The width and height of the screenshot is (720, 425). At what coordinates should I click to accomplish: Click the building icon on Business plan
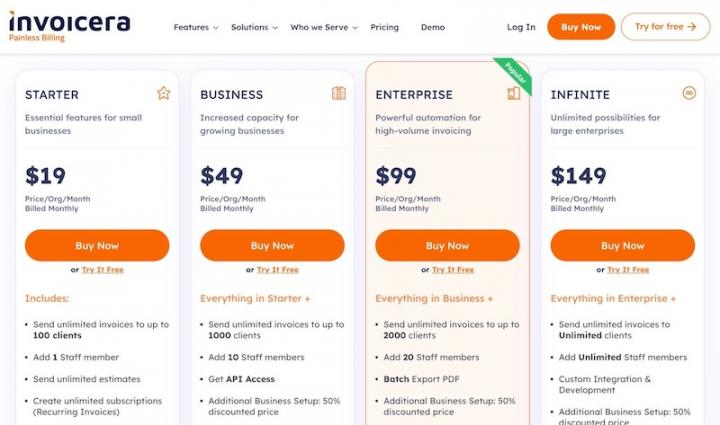point(338,93)
